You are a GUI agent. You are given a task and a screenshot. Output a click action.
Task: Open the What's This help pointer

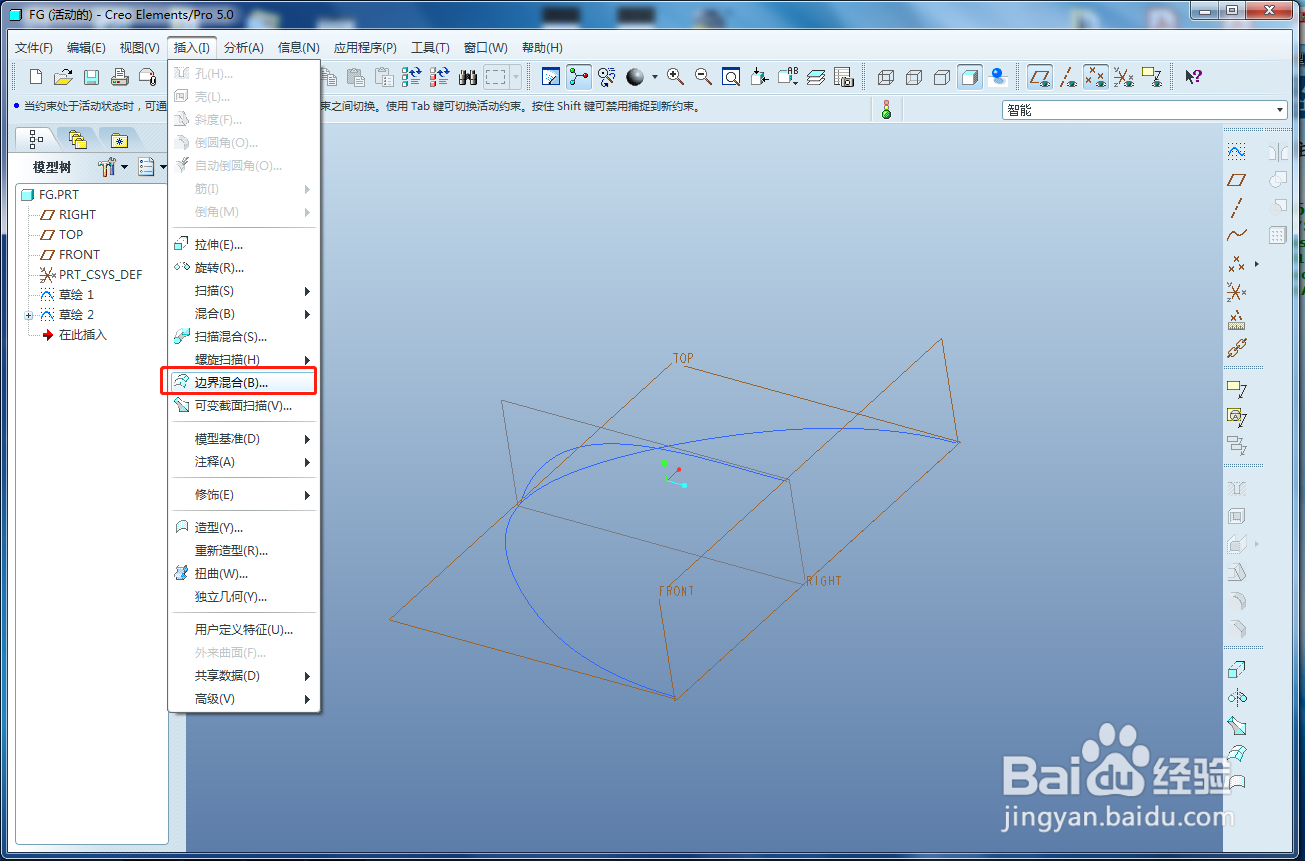(1193, 77)
